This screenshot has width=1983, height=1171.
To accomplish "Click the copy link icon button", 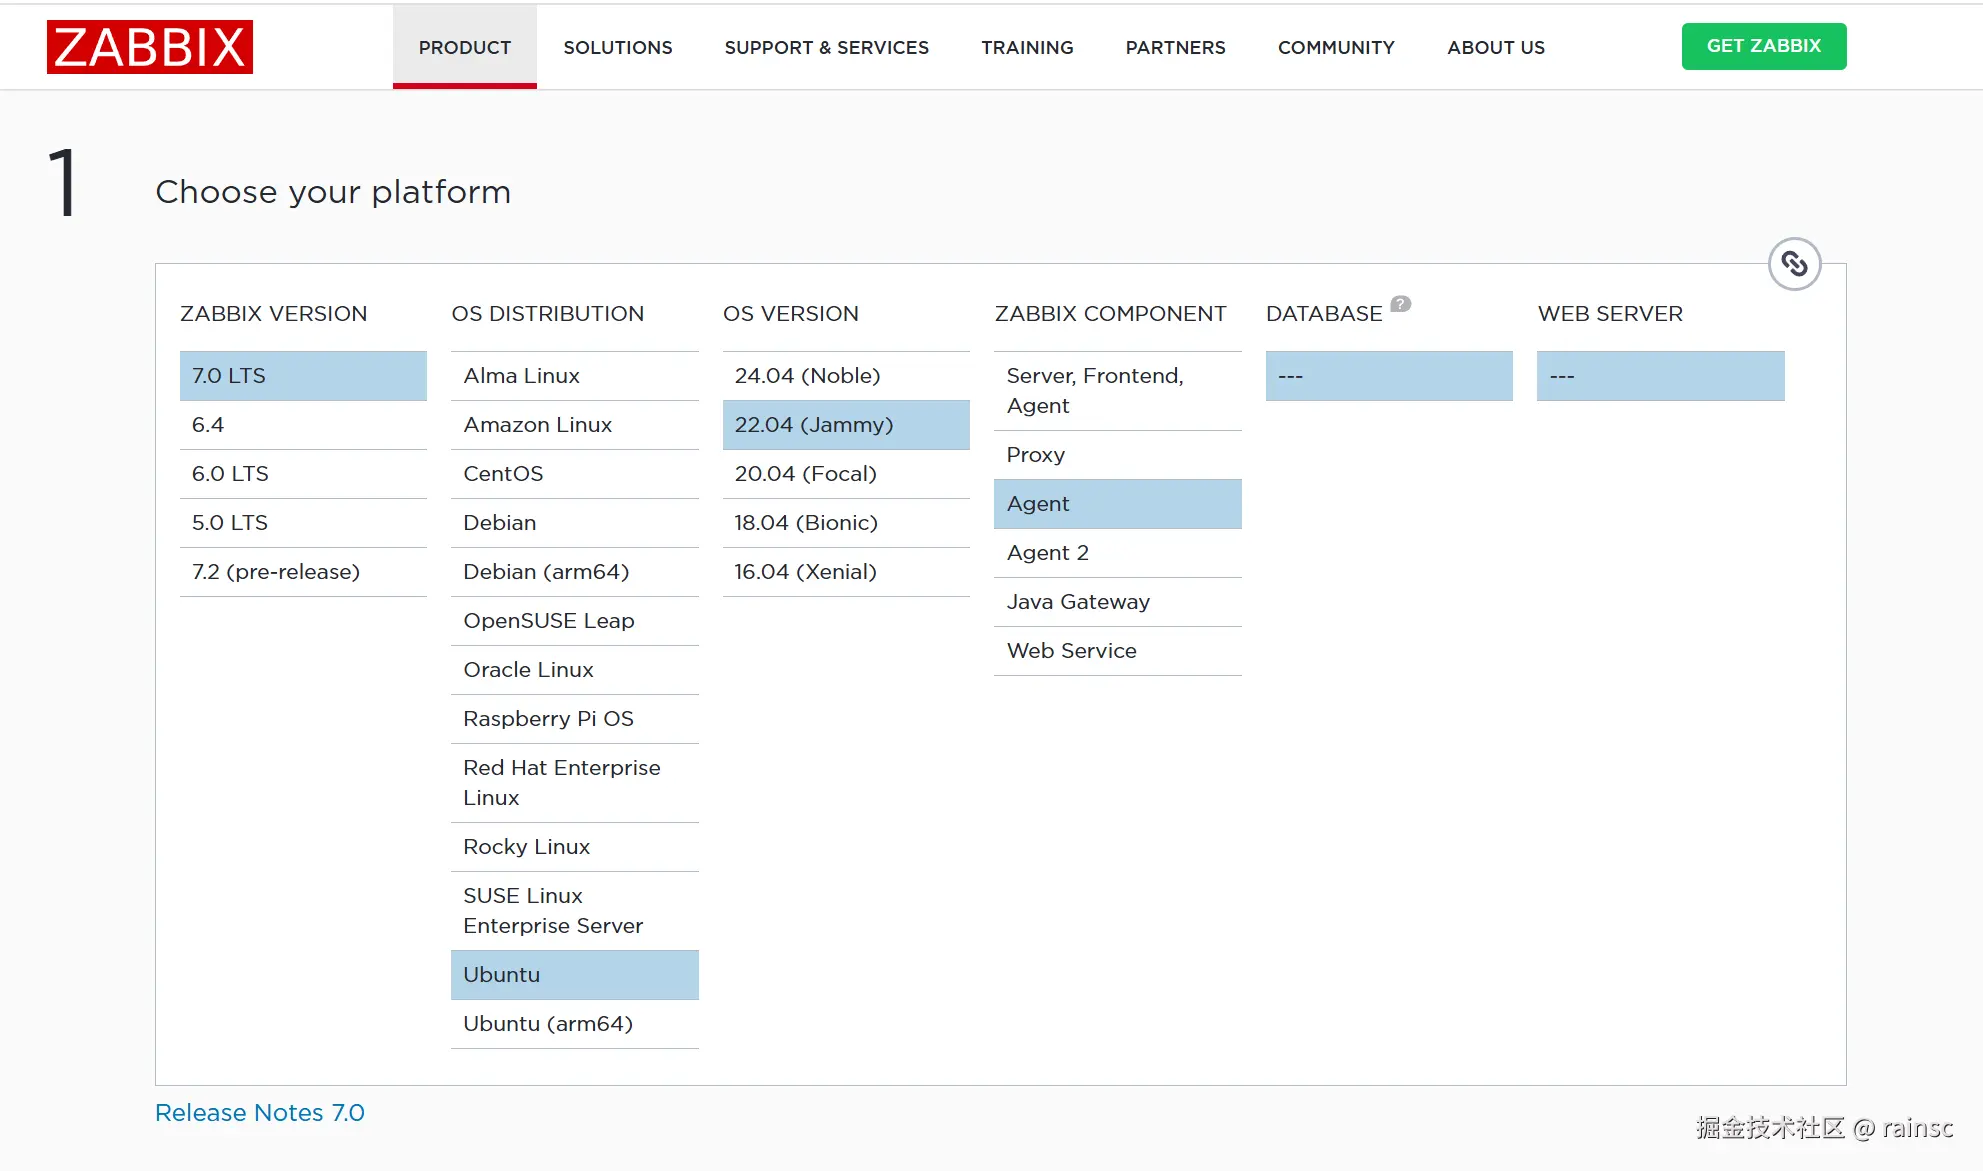I will (x=1794, y=264).
